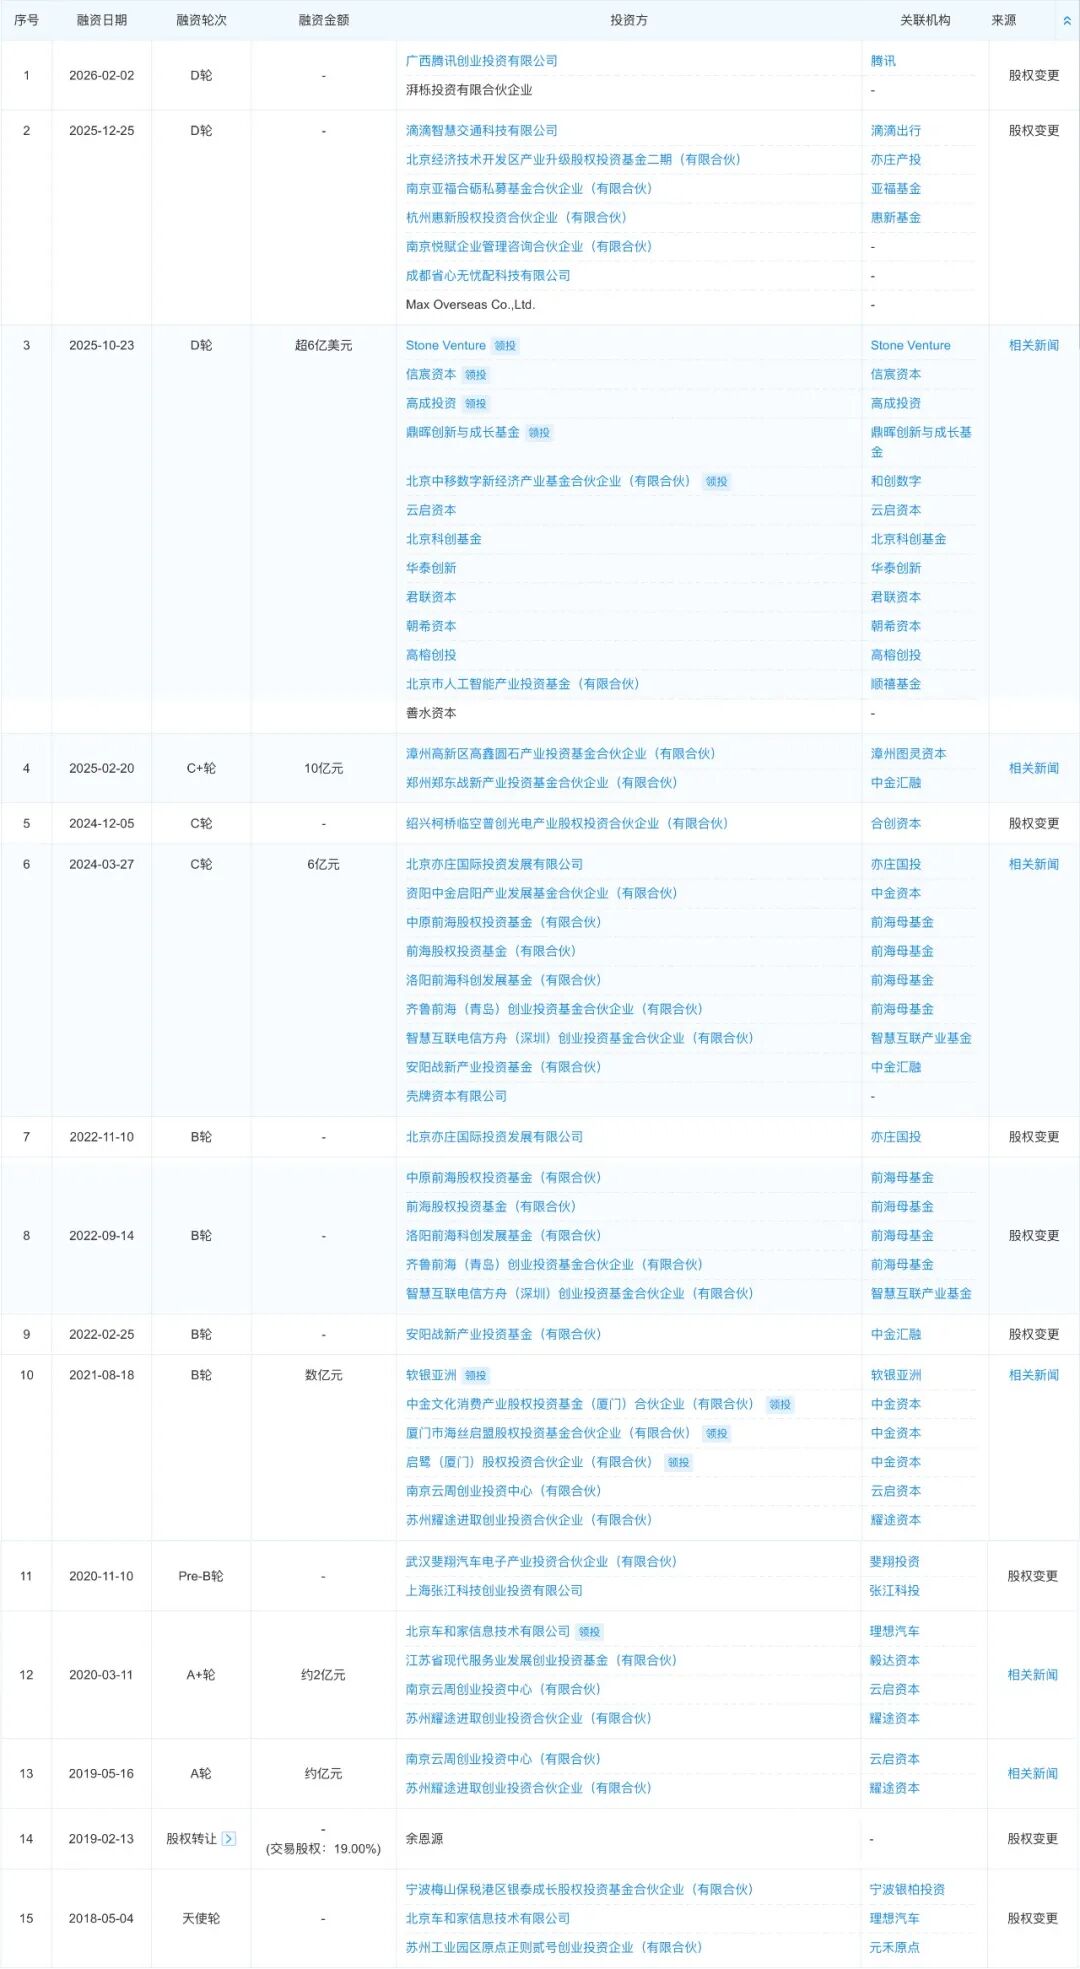The width and height of the screenshot is (1080, 1969).
Task: Open investor 启鹭（厦门）股权投资合伙企业
Action: click(x=529, y=1463)
